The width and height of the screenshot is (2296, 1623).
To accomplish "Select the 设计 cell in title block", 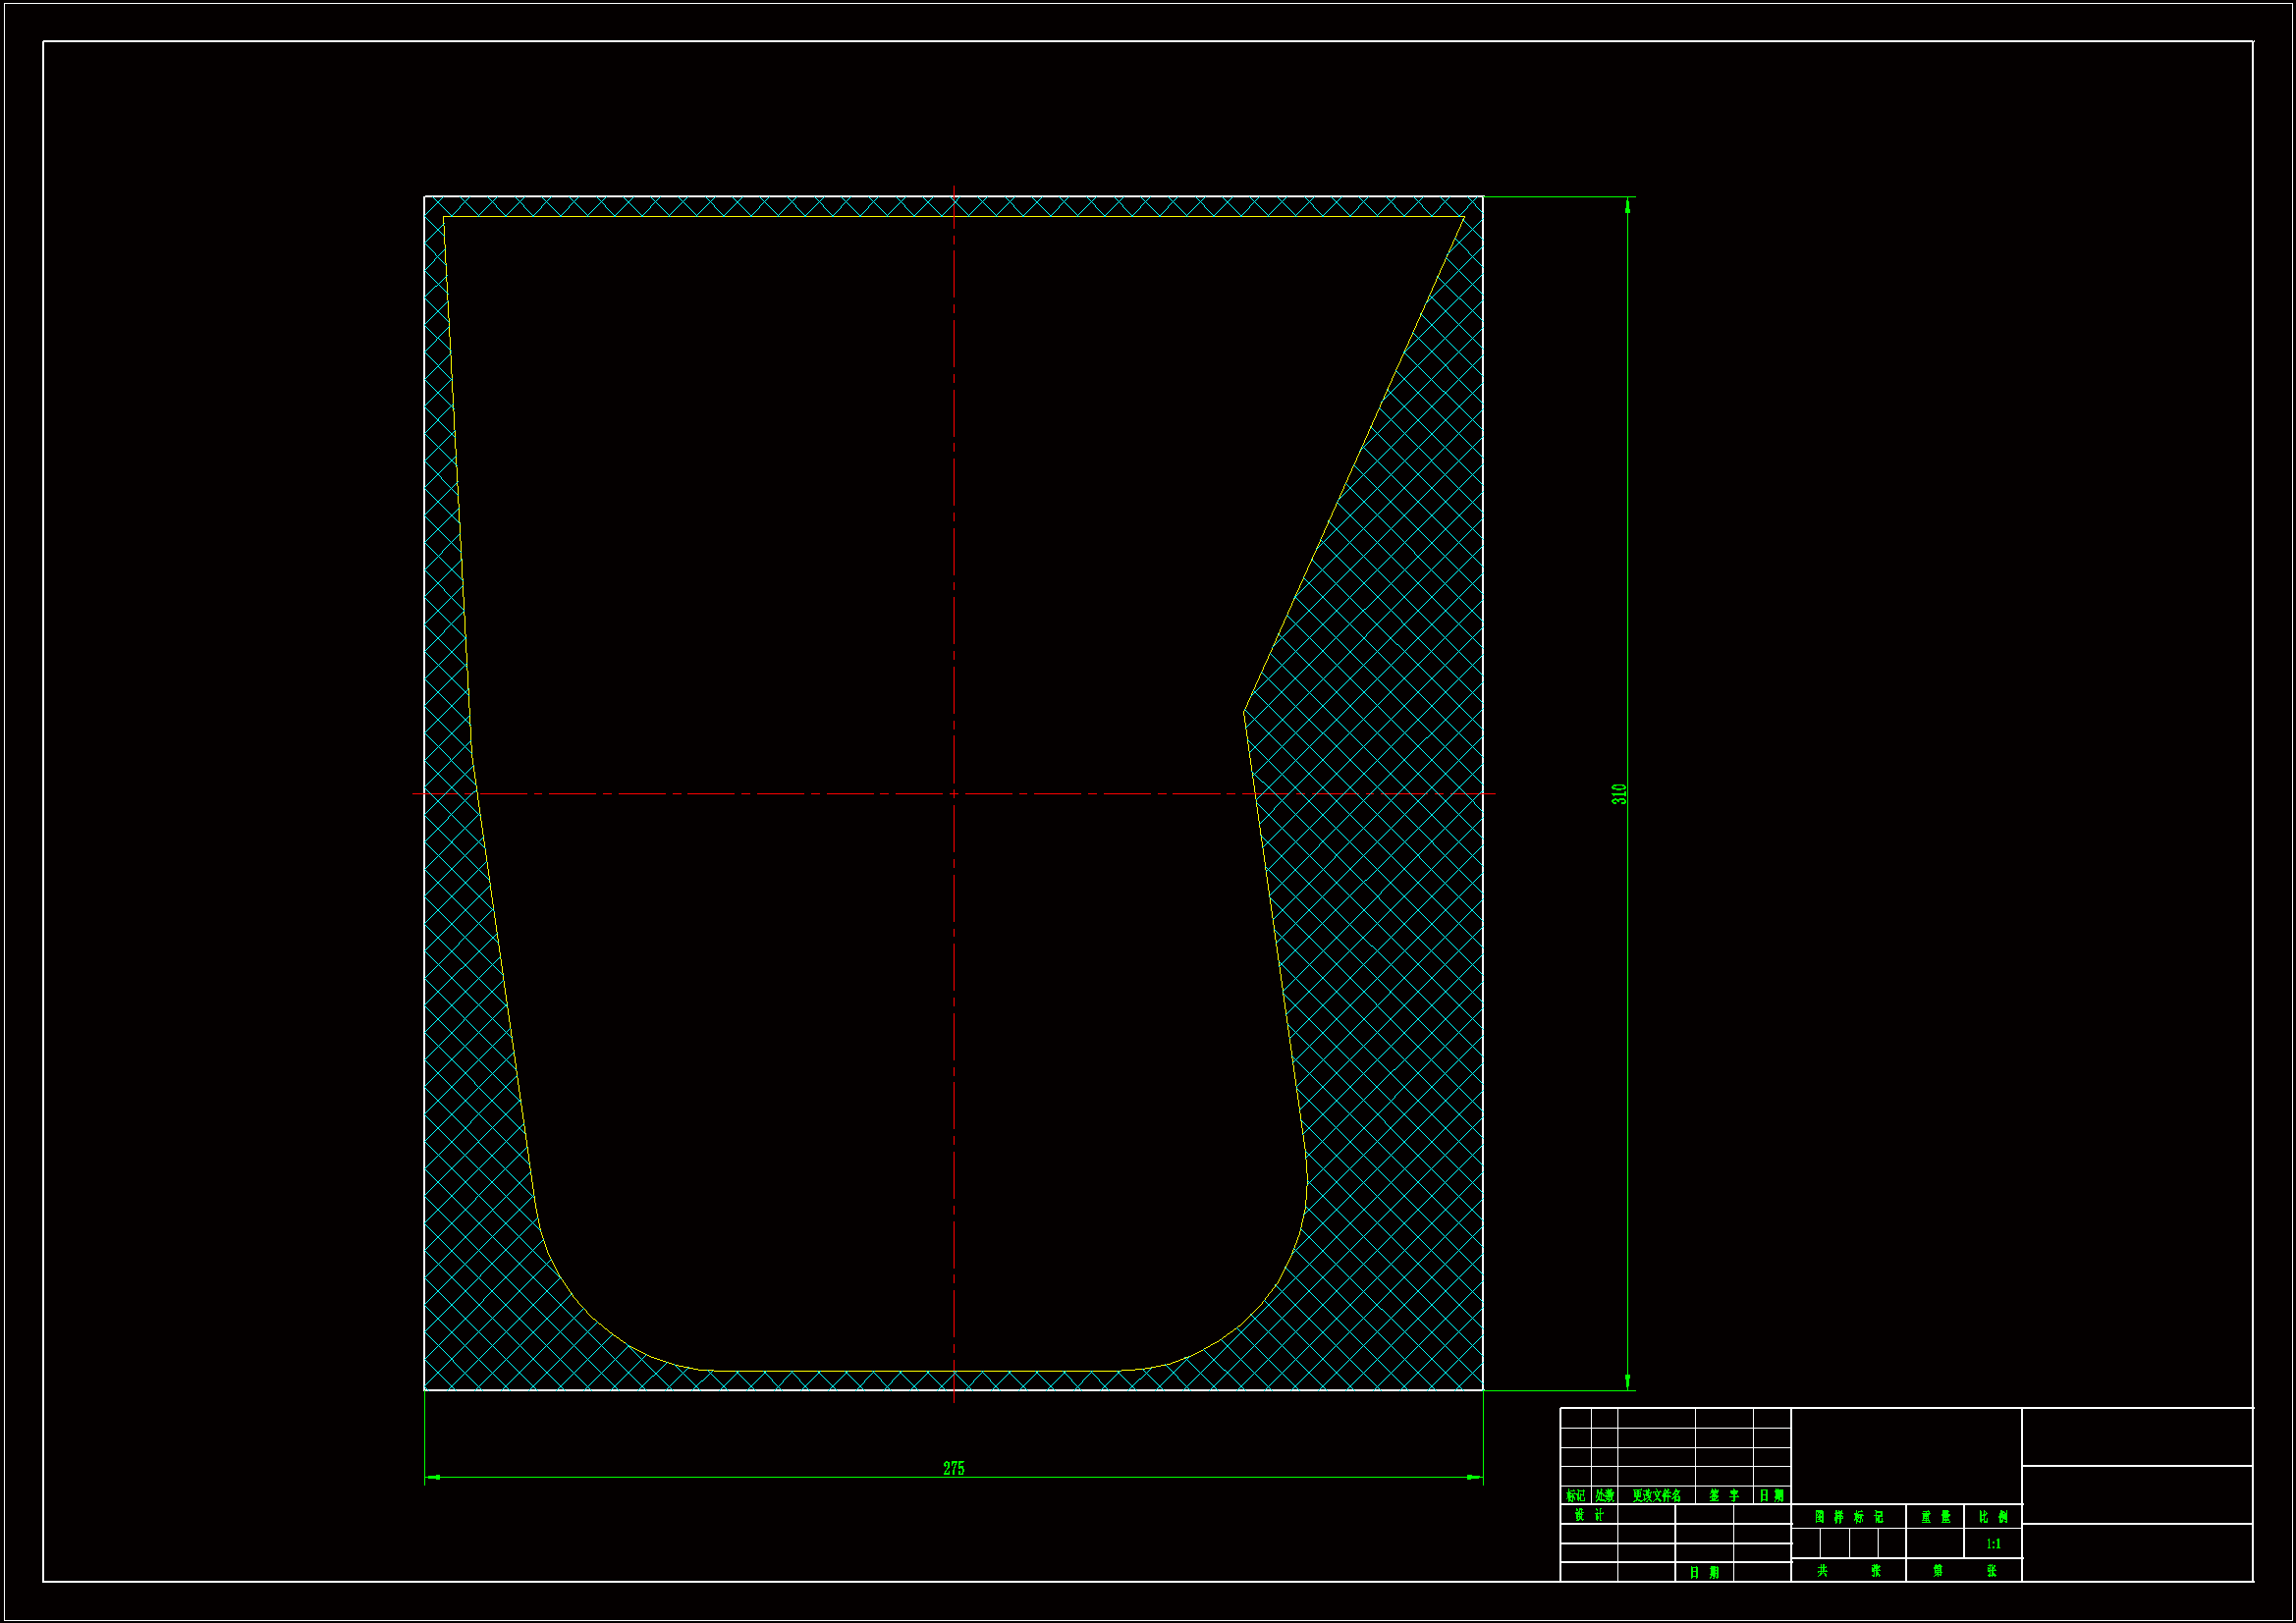I will pos(1588,1515).
